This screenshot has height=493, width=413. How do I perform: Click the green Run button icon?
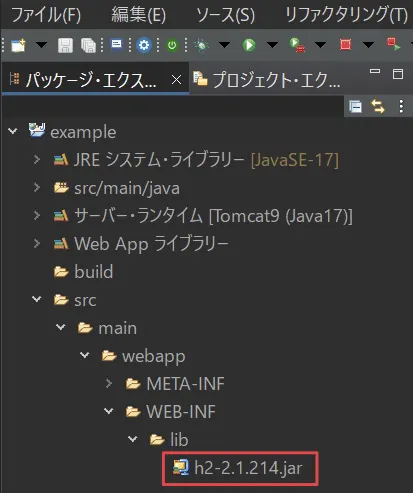249,45
